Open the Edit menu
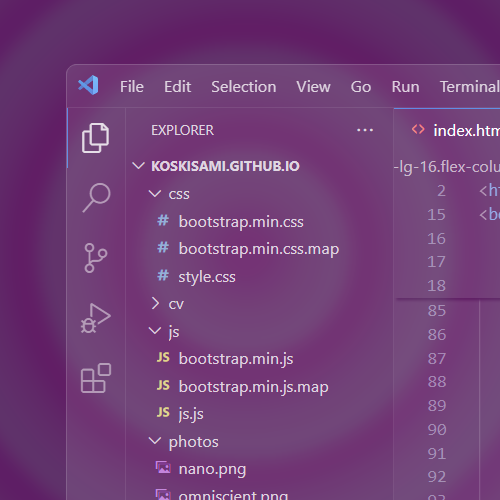 (x=177, y=87)
